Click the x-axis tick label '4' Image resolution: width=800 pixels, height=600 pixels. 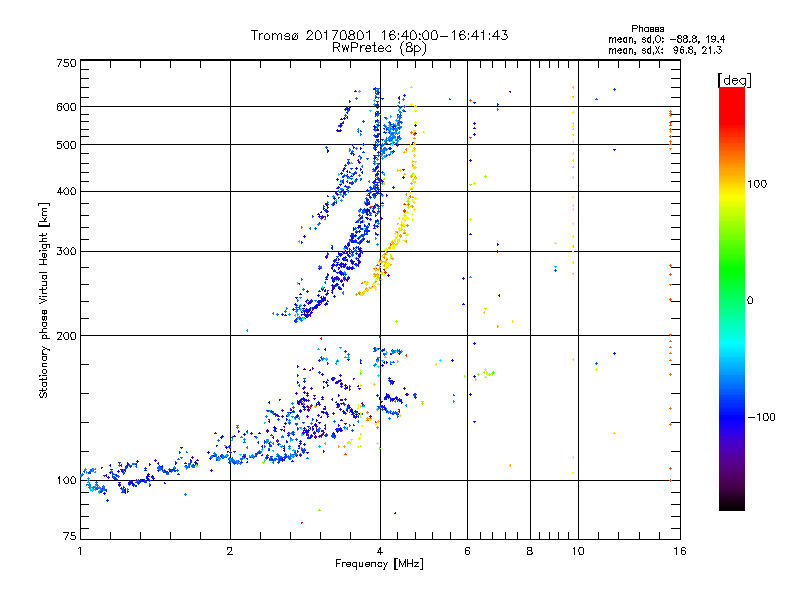[380, 551]
